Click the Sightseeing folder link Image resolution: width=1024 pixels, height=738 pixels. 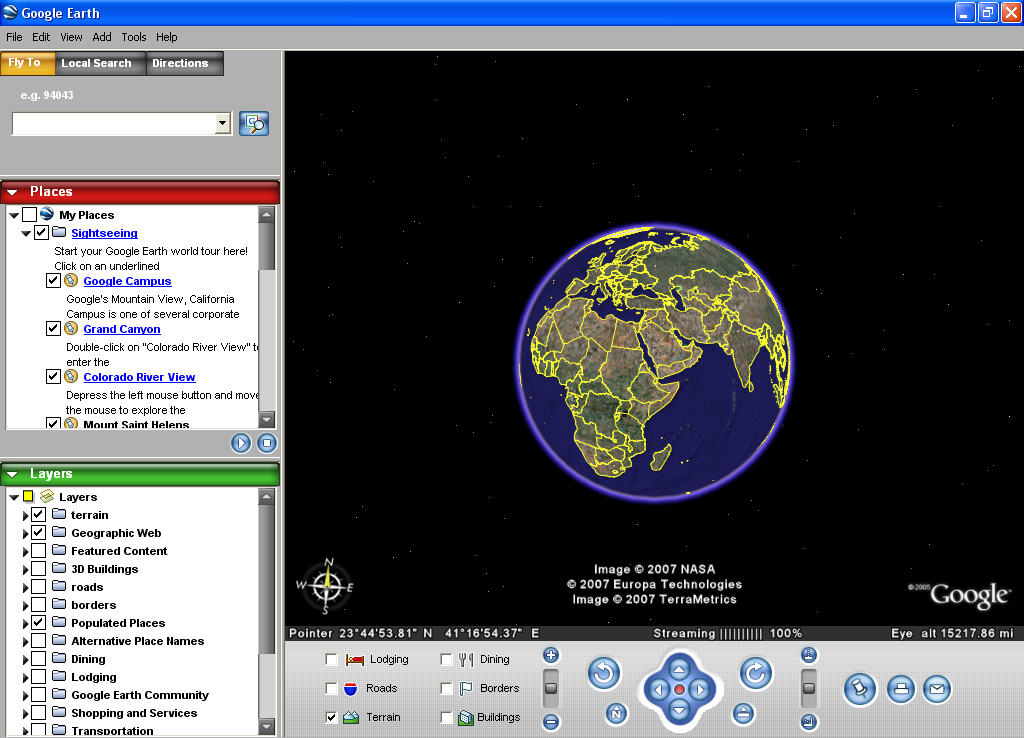(x=104, y=233)
